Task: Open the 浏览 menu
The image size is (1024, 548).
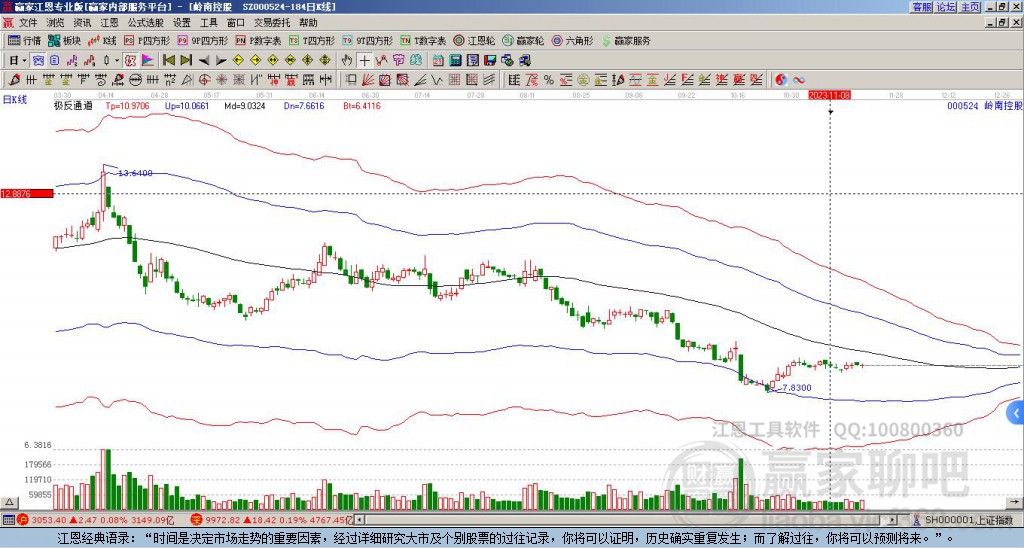Action: point(55,23)
